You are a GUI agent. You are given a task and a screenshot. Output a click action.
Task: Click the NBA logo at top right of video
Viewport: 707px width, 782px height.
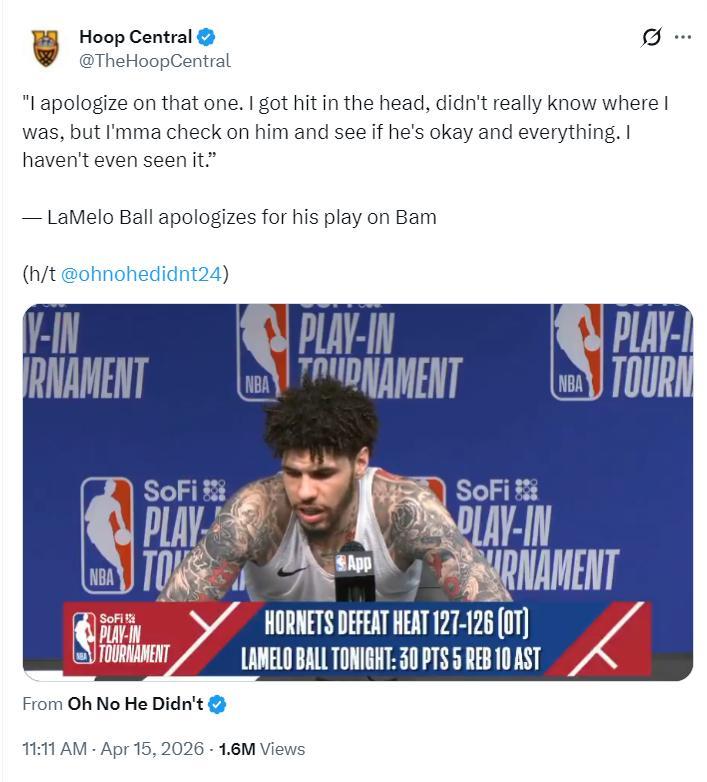[x=578, y=351]
